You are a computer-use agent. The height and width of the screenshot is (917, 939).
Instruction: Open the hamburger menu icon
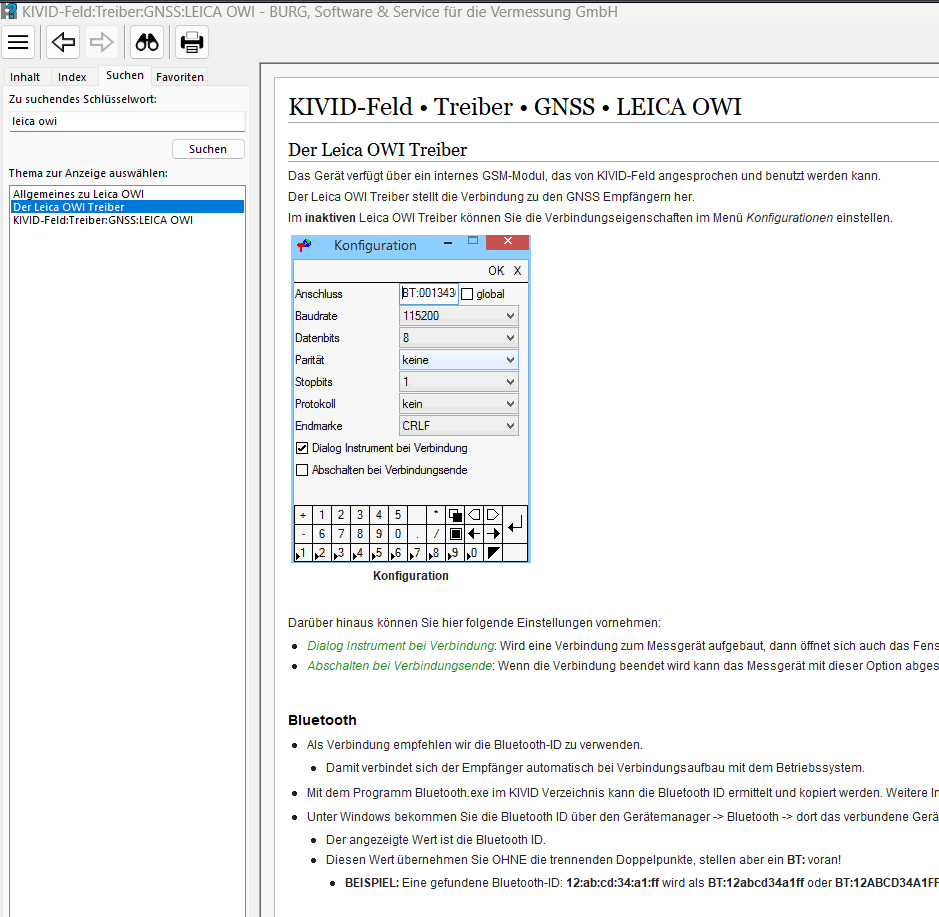click(18, 42)
